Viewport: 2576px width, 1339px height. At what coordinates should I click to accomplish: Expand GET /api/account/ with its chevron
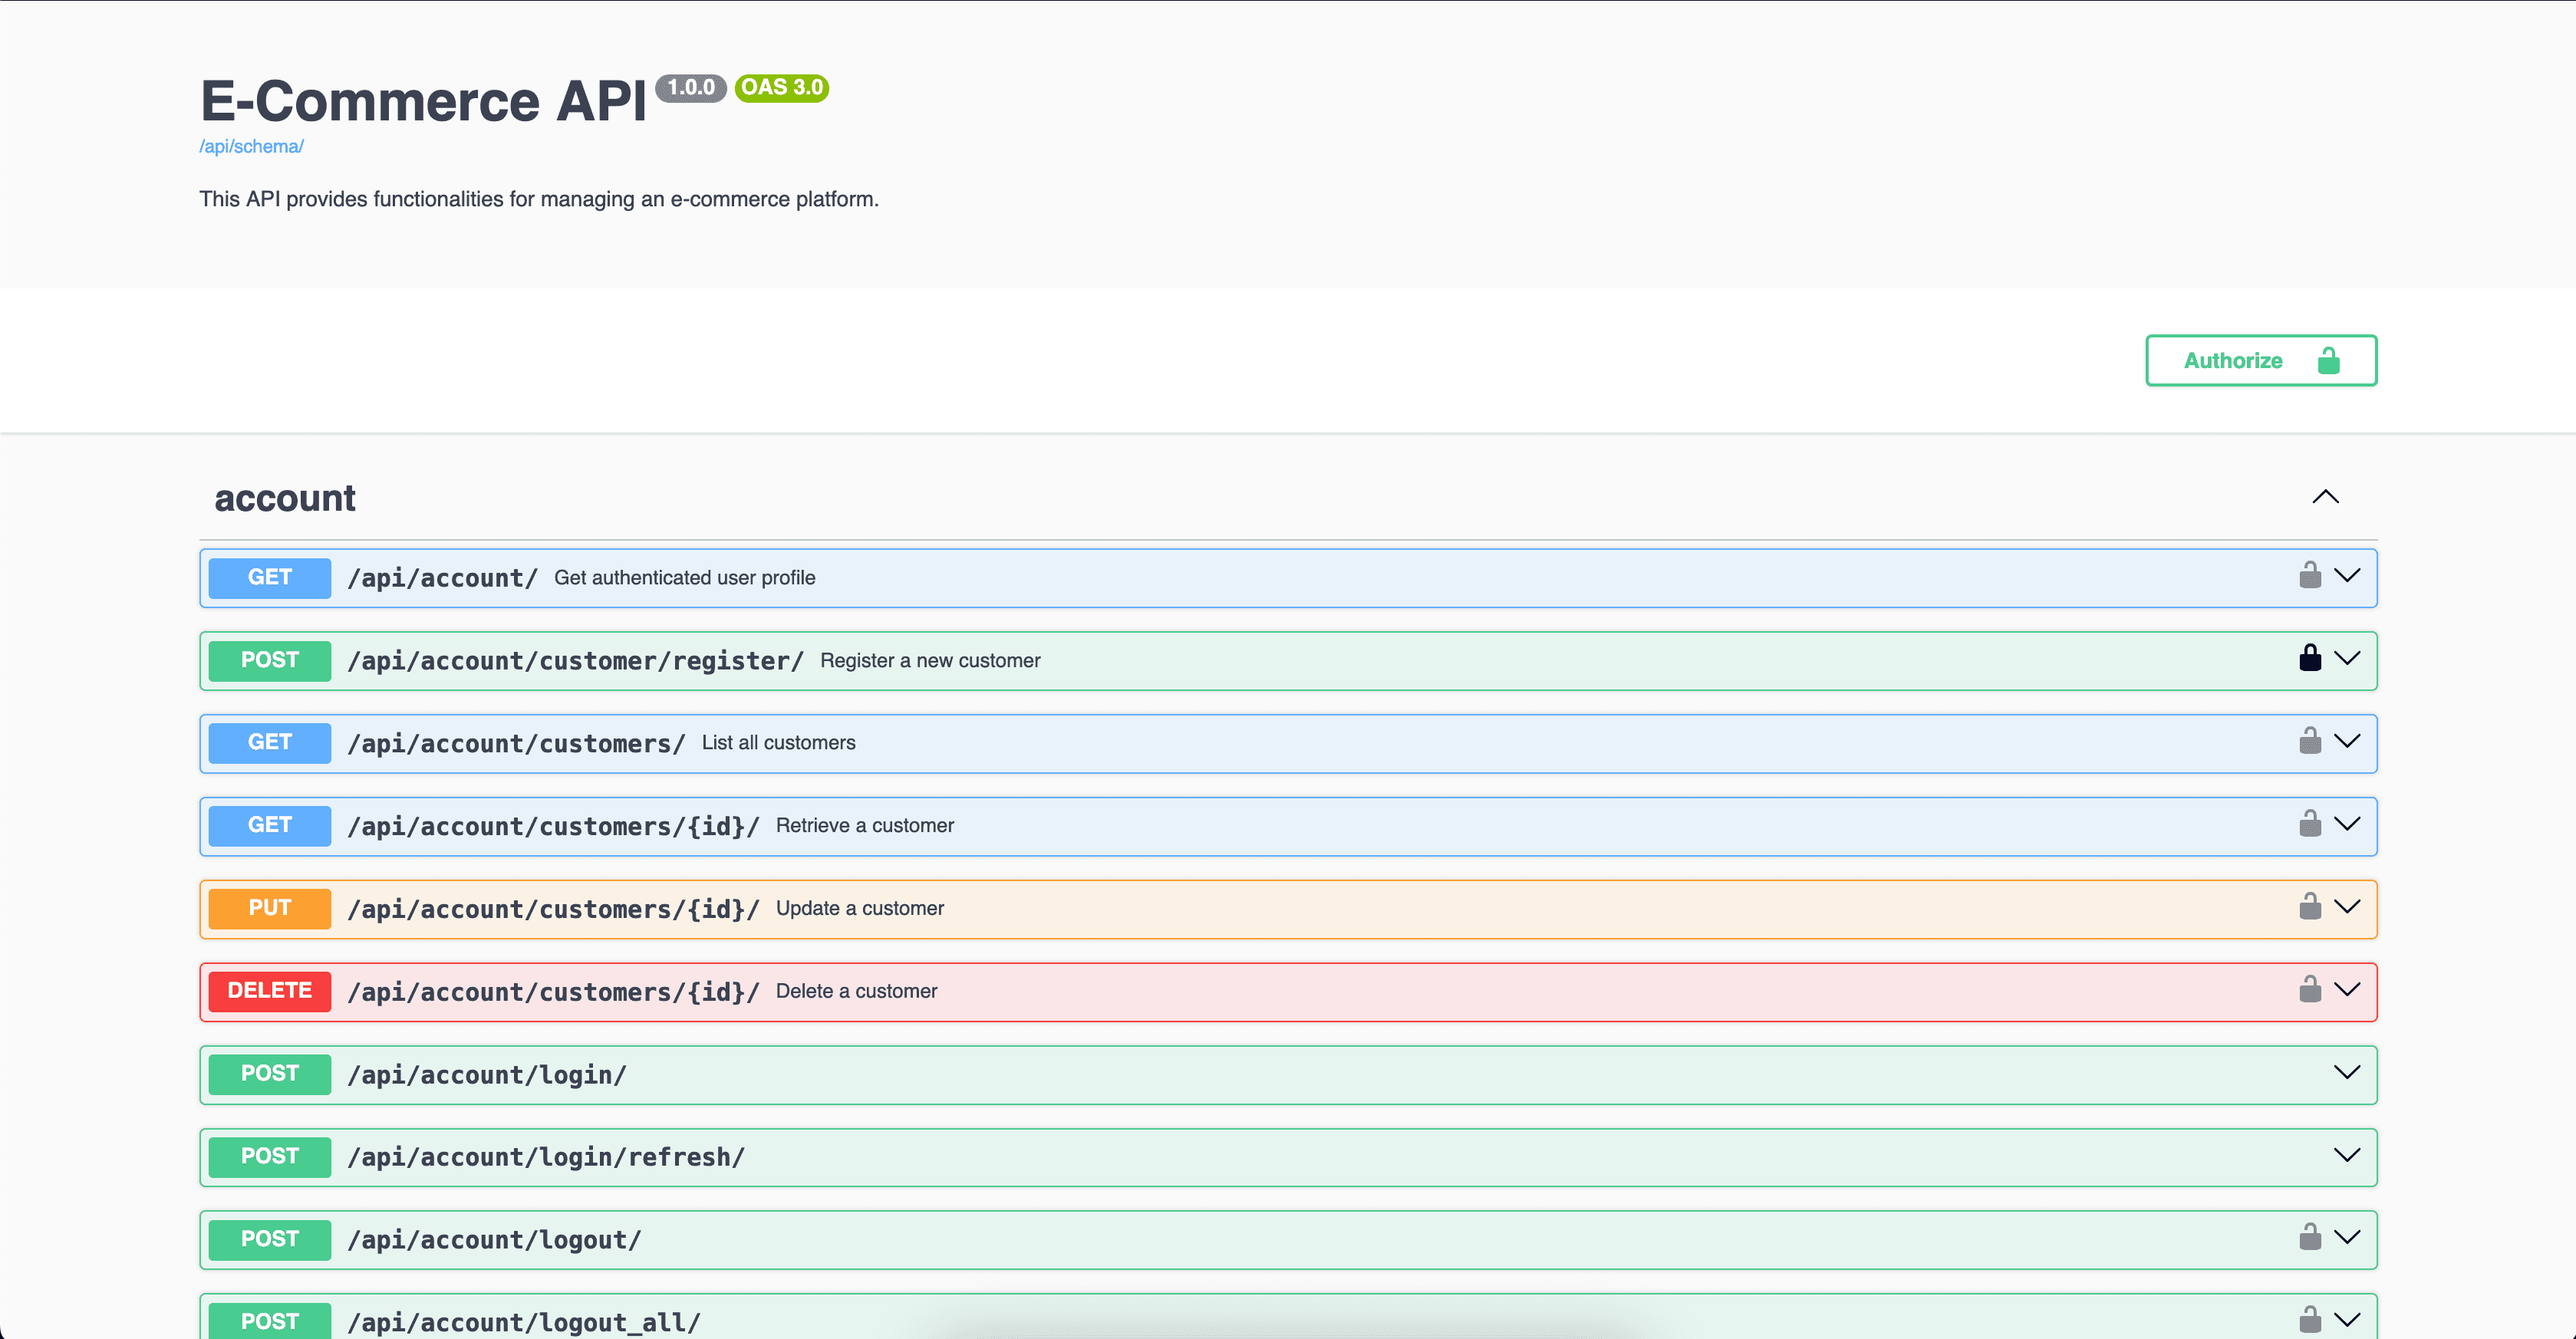2346,576
